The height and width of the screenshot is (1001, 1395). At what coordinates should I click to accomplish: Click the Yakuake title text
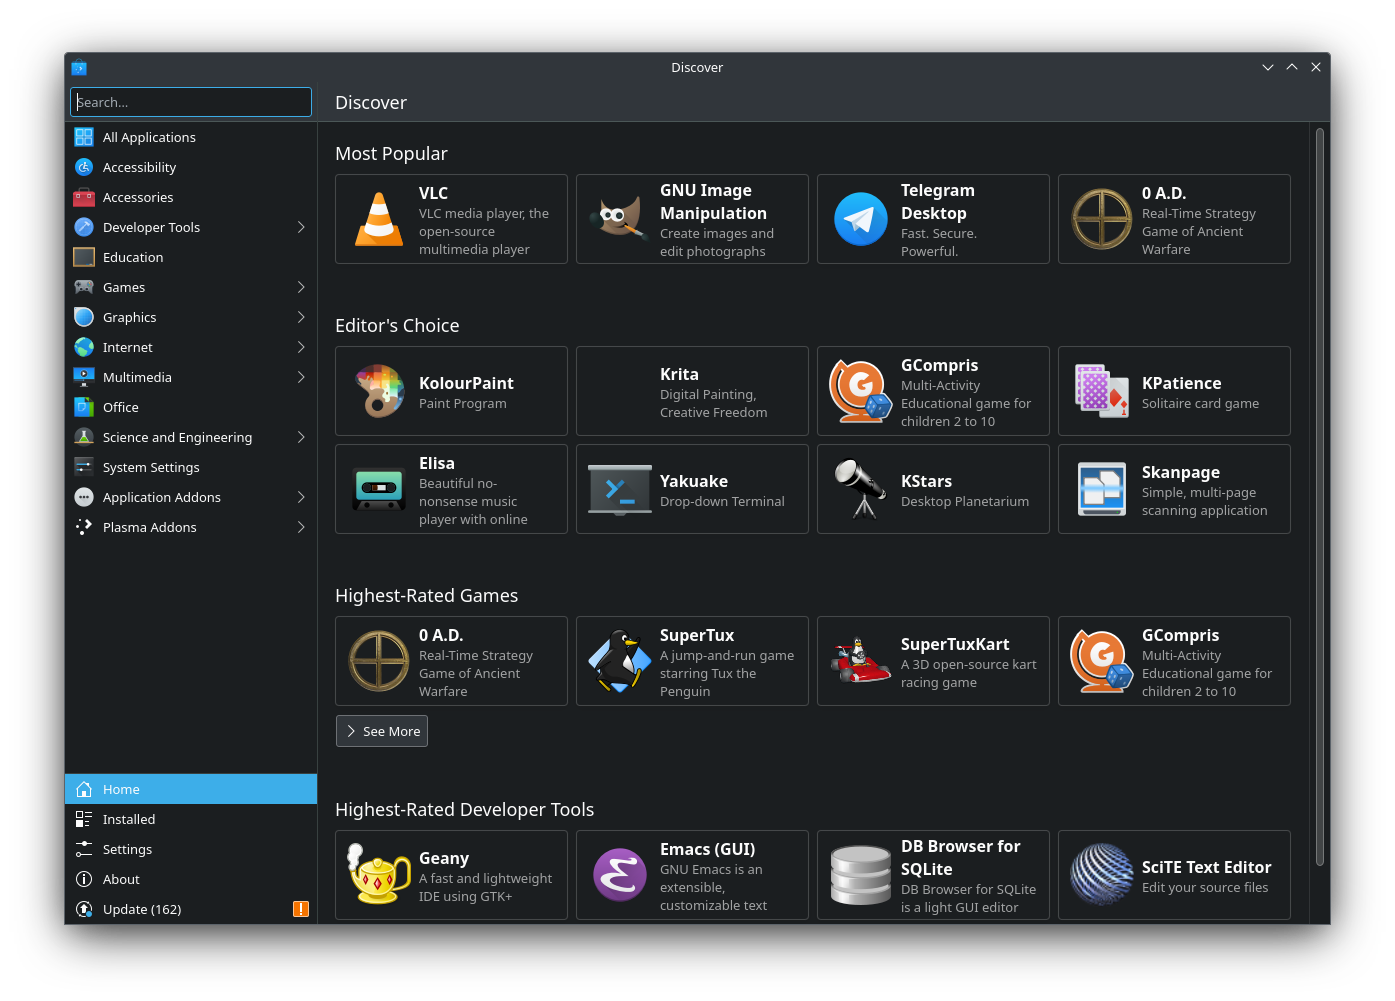[x=694, y=481]
